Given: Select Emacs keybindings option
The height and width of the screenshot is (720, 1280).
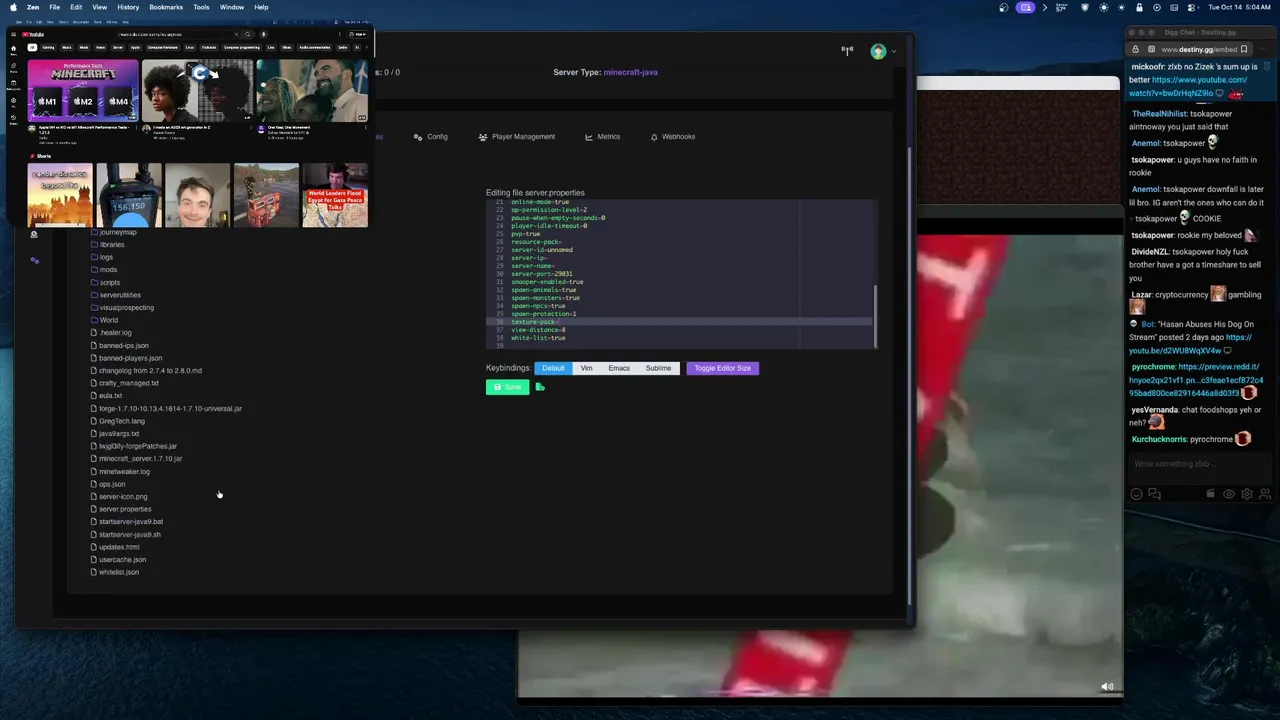Looking at the screenshot, I should 619,368.
